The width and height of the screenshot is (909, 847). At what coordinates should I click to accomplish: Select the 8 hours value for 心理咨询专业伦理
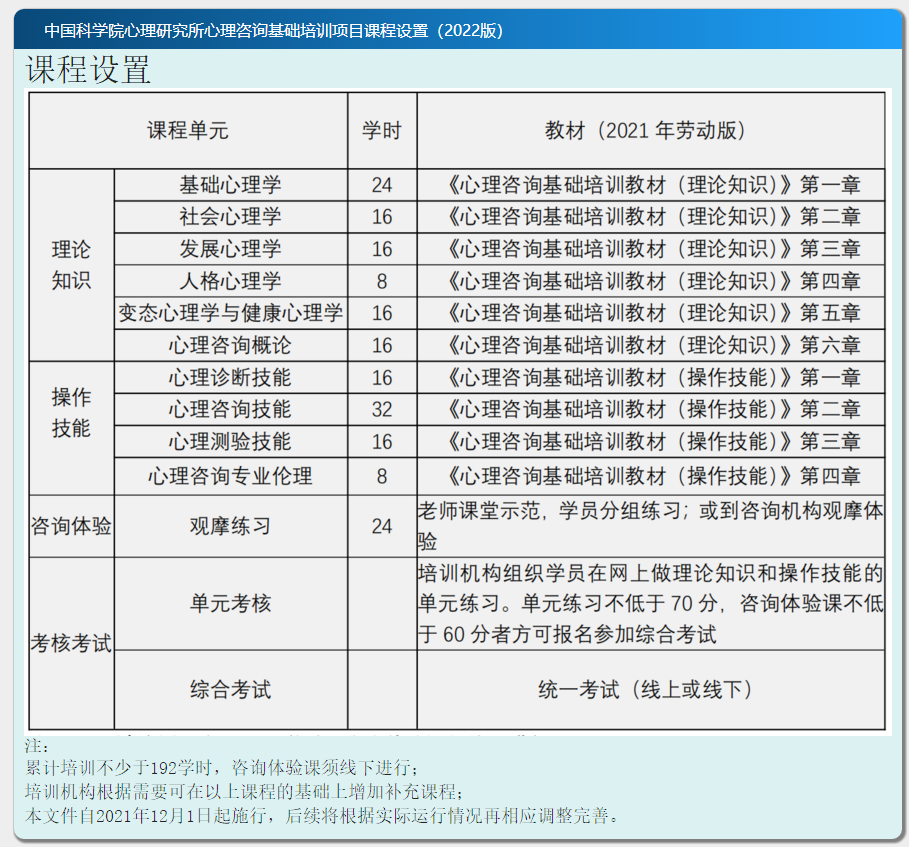(x=382, y=476)
